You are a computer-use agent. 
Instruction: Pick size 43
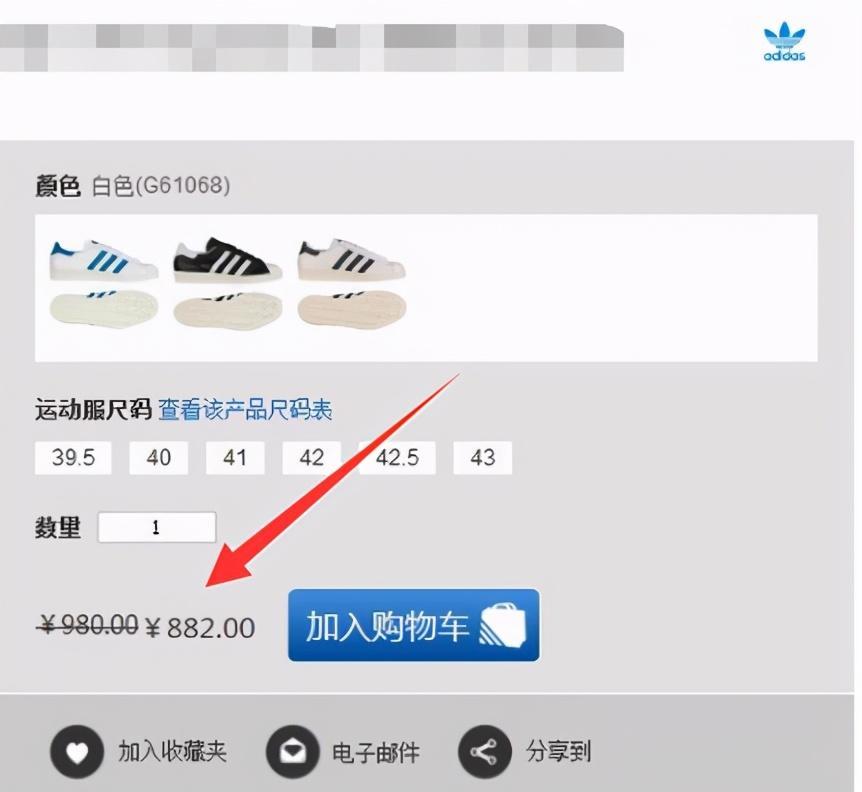coord(482,457)
